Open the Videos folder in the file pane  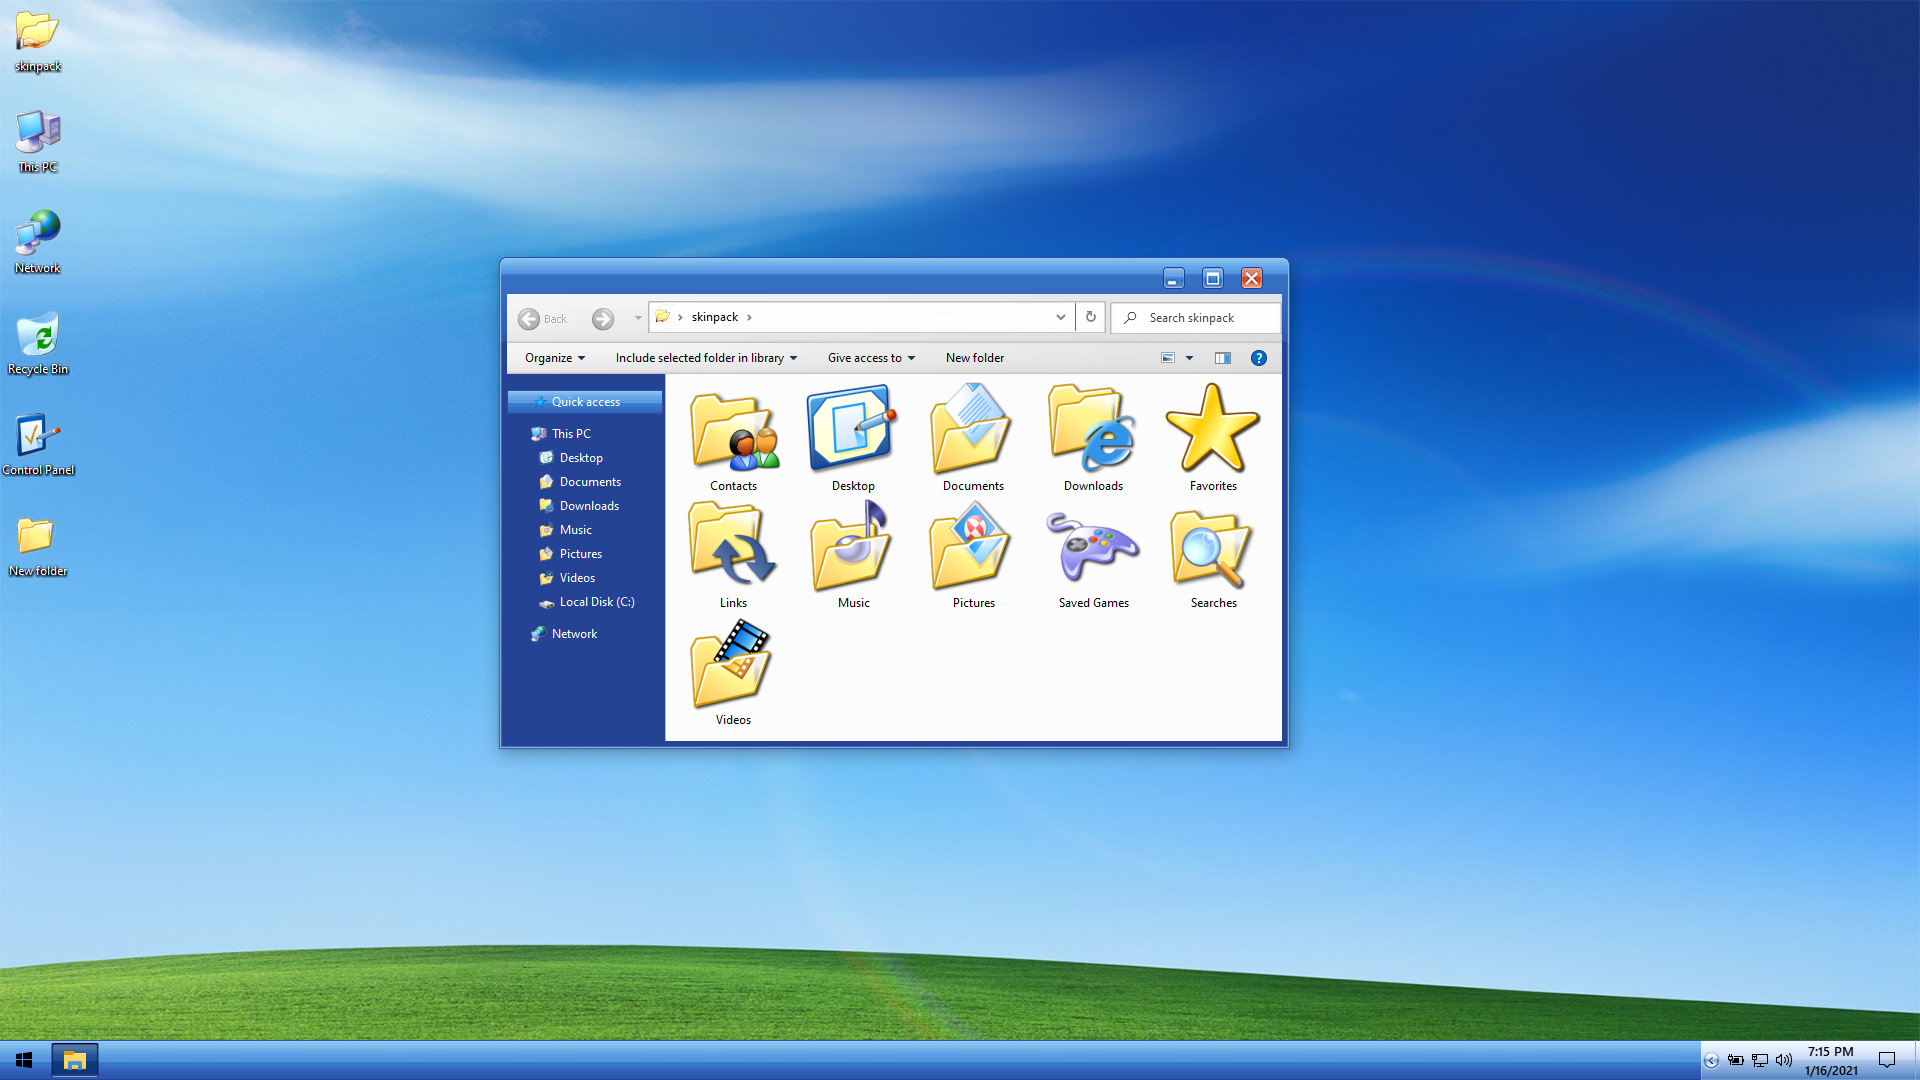(732, 665)
